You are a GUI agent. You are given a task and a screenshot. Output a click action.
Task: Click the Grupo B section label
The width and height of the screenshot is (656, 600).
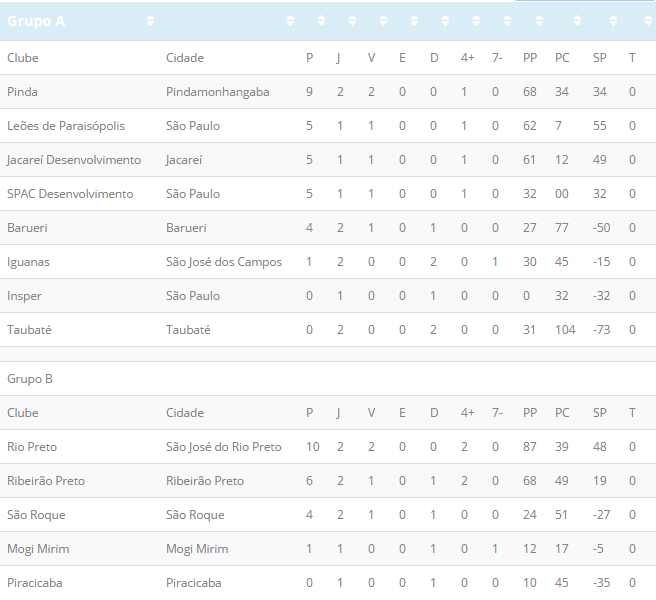[x=30, y=379]
